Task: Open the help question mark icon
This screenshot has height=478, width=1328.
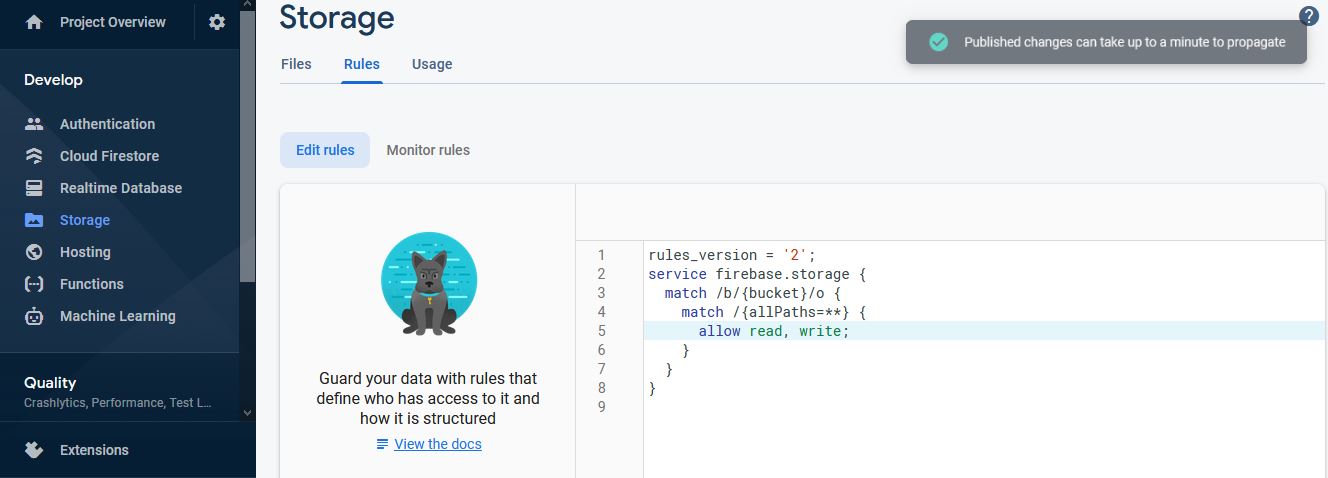Action: point(1309,16)
